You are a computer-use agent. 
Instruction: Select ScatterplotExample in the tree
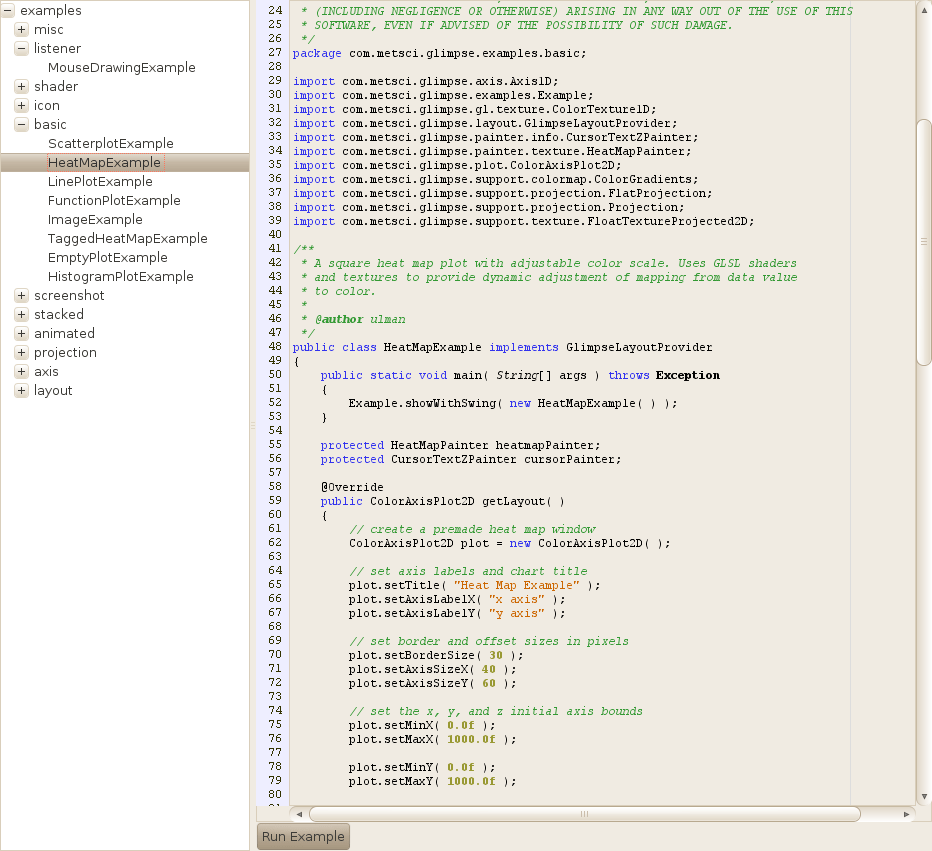pos(111,144)
